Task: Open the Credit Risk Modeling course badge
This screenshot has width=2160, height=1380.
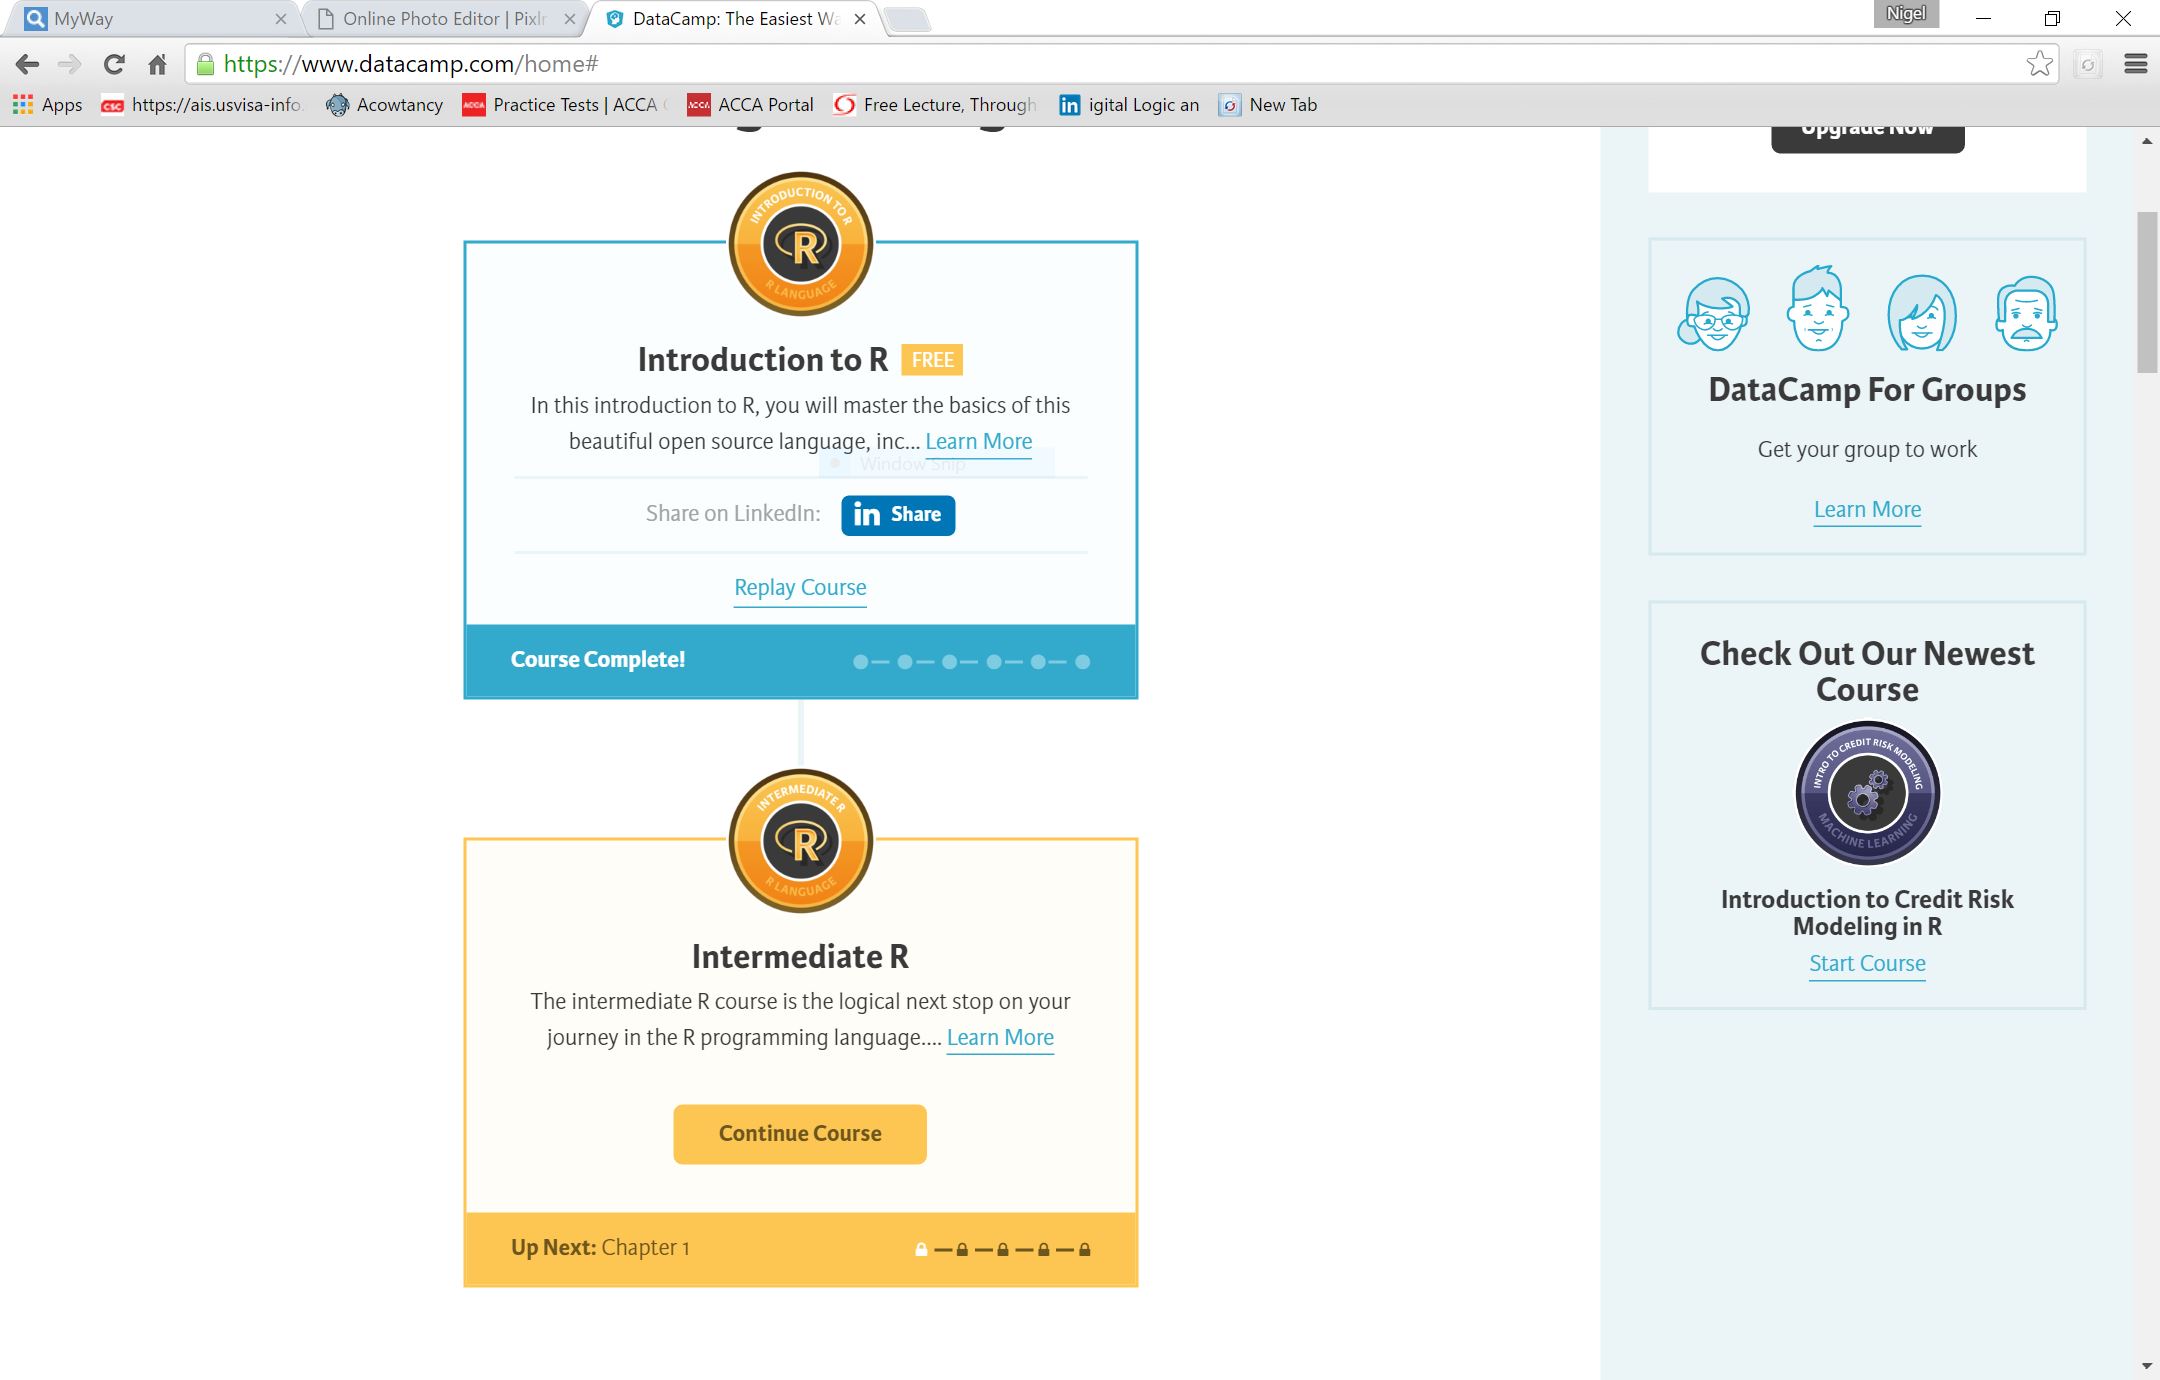Action: pos(1867,793)
